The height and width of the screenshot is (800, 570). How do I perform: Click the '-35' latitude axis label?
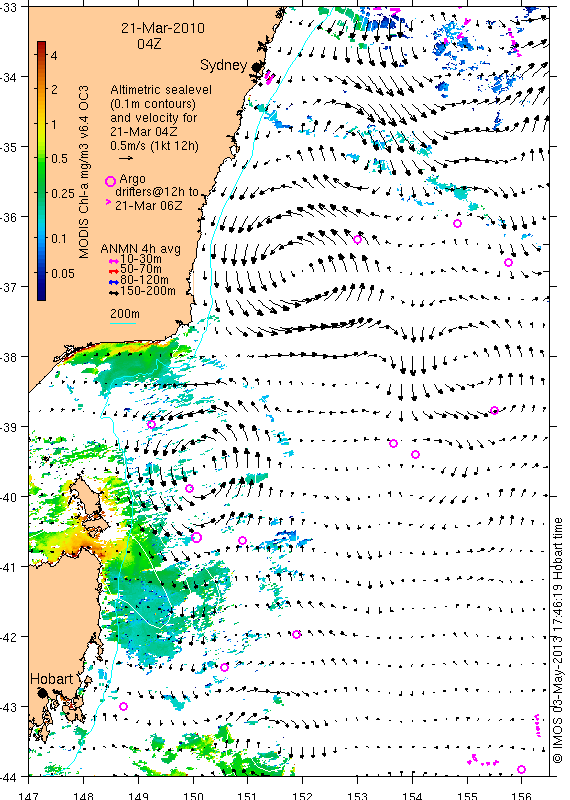[x=9, y=147]
